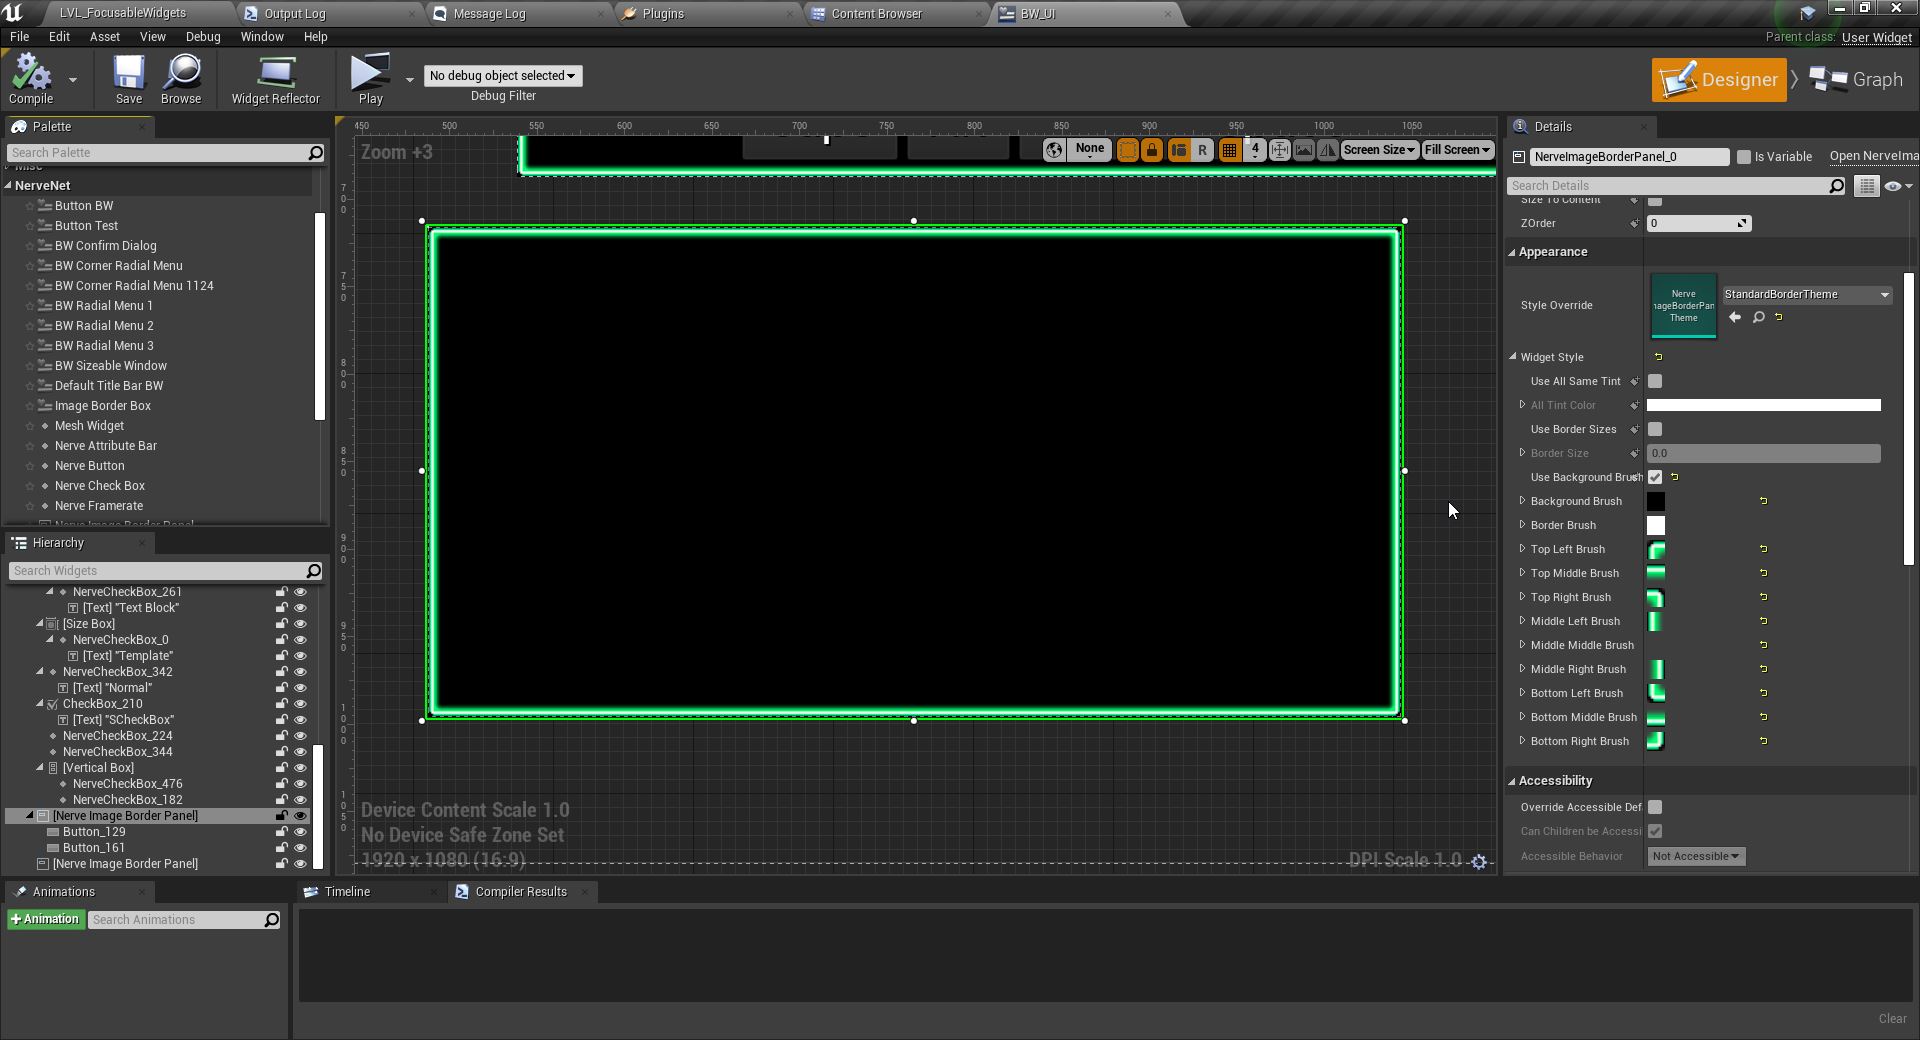Click zoom to fit icon
The width and height of the screenshot is (1920, 1040).
pyautogui.click(x=1279, y=150)
